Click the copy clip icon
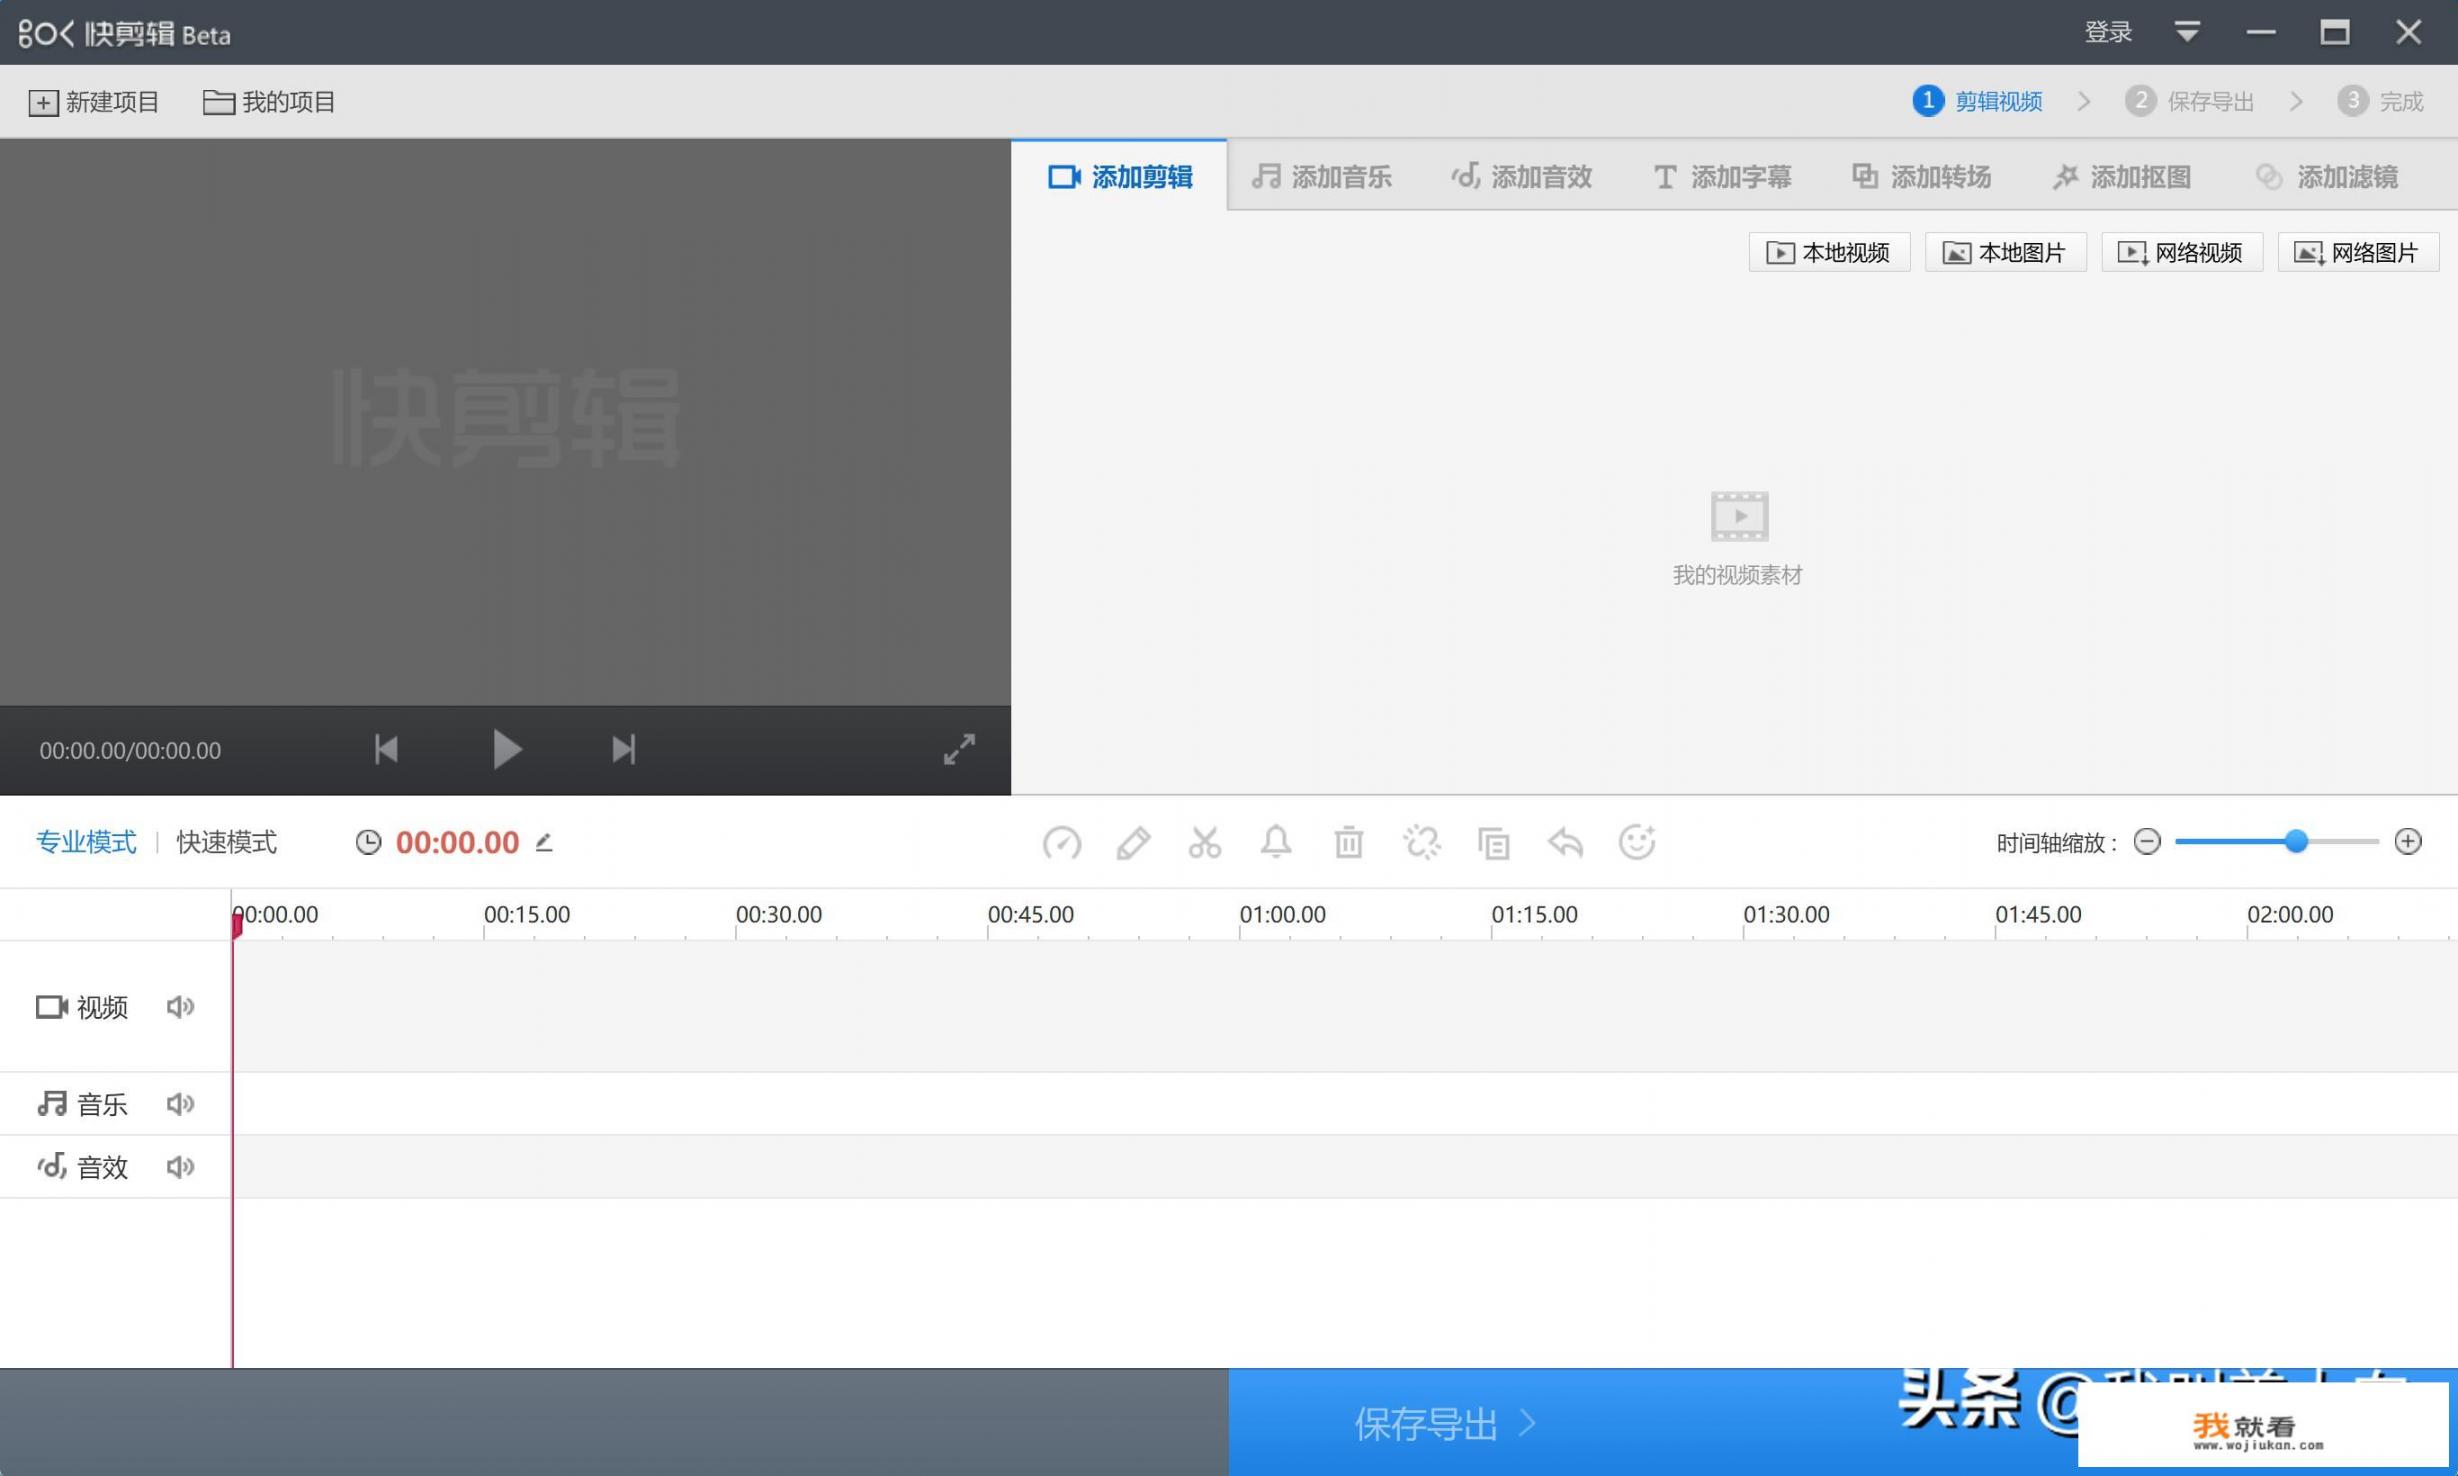The image size is (2458, 1476). (1493, 843)
